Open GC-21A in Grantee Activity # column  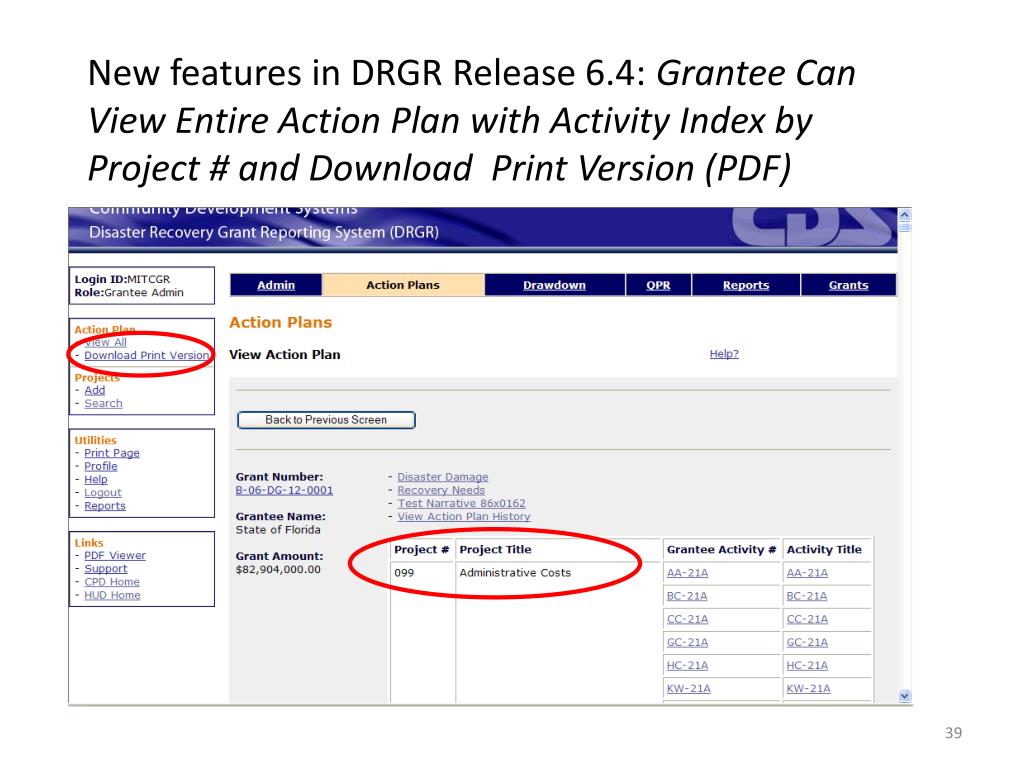pos(687,642)
